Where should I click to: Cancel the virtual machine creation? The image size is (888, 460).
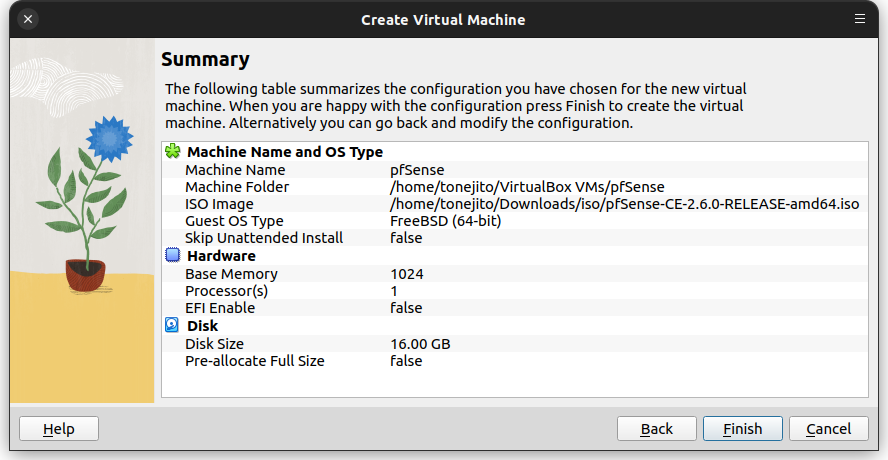(829, 429)
